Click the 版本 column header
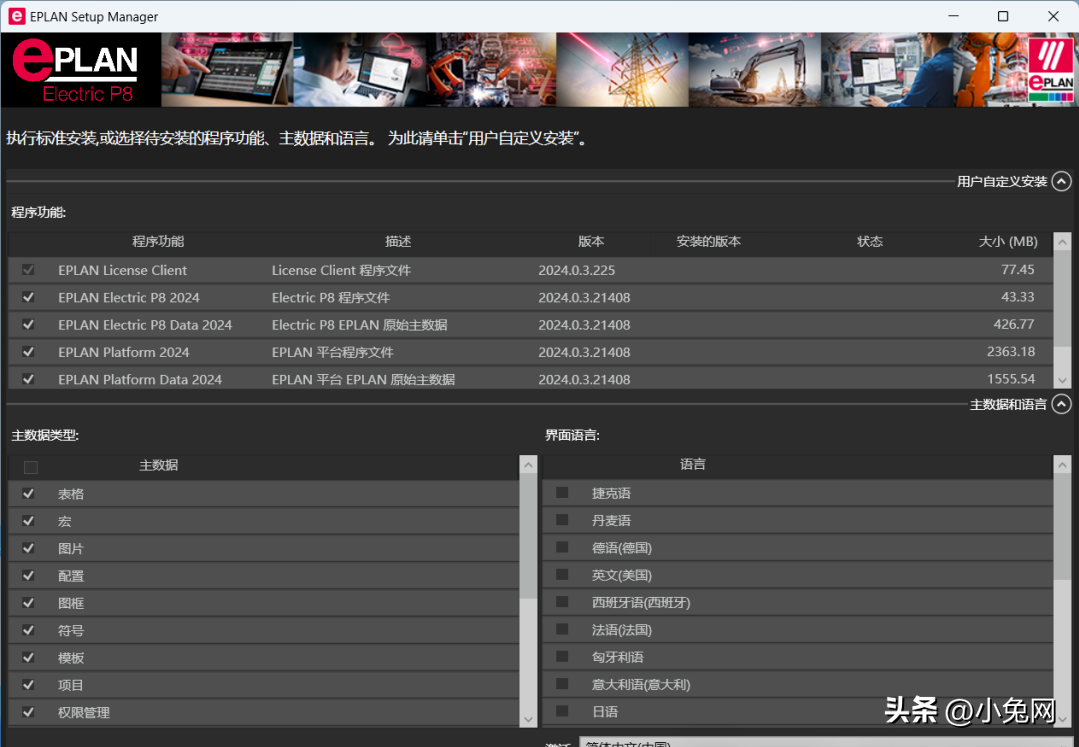This screenshot has width=1079, height=747. tap(591, 242)
